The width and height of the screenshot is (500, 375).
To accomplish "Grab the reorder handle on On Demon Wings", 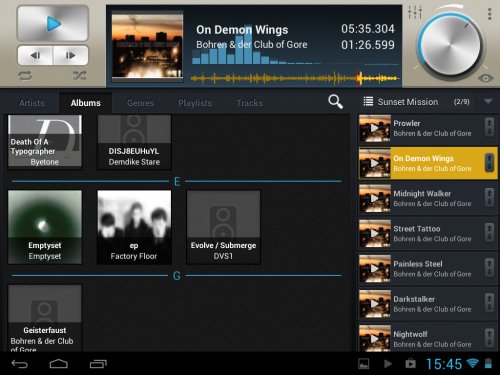I will 489,162.
